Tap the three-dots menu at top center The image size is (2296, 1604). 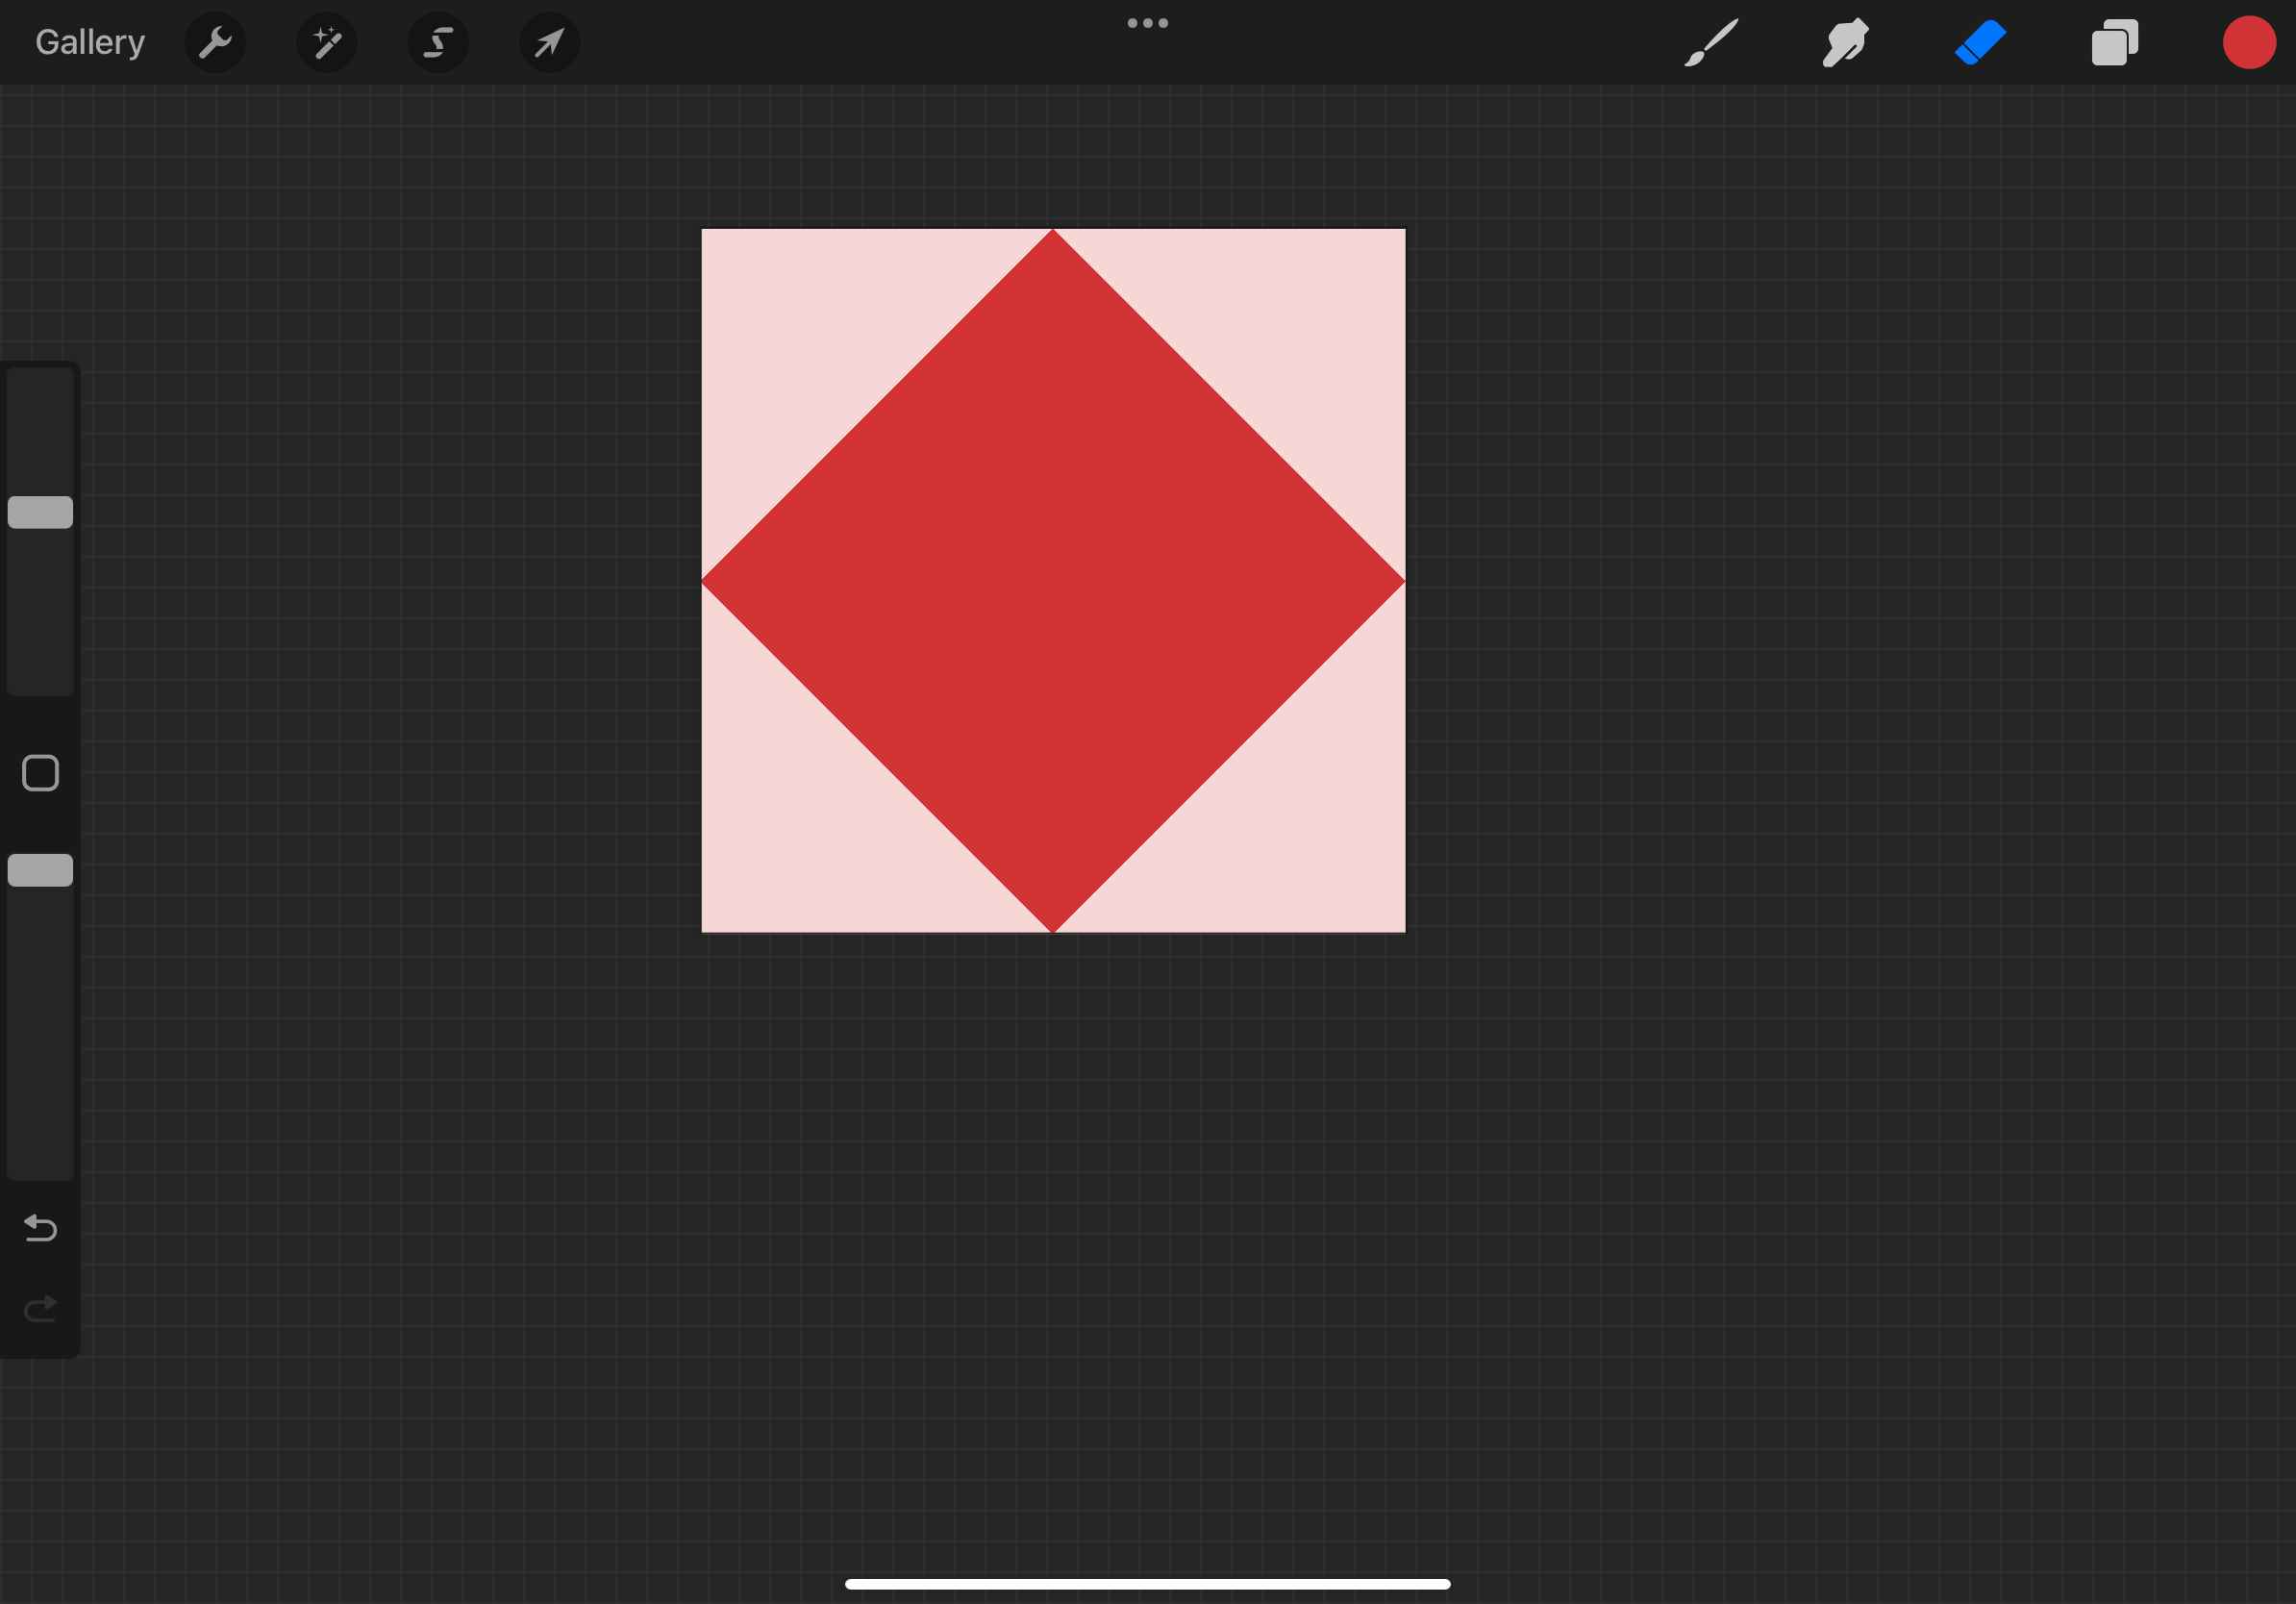[x=1147, y=23]
